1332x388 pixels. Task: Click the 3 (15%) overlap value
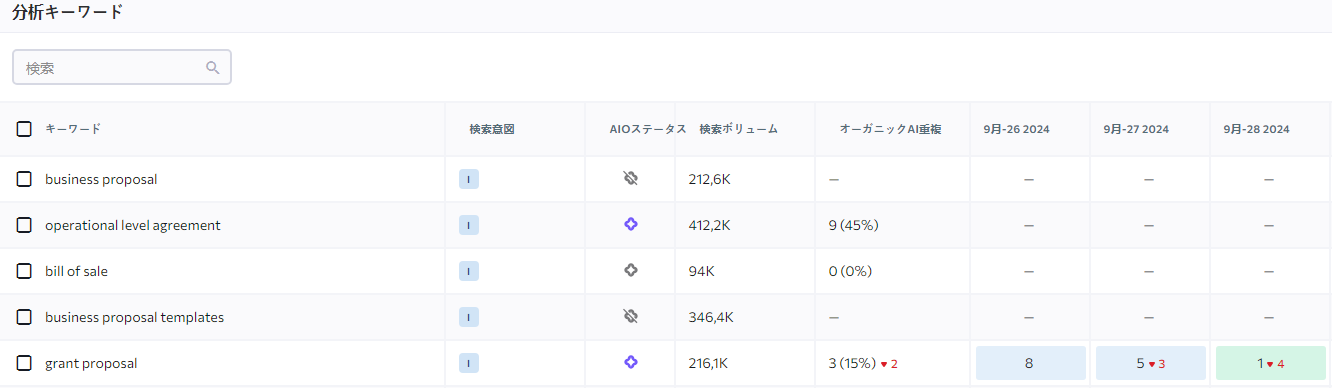(852, 363)
